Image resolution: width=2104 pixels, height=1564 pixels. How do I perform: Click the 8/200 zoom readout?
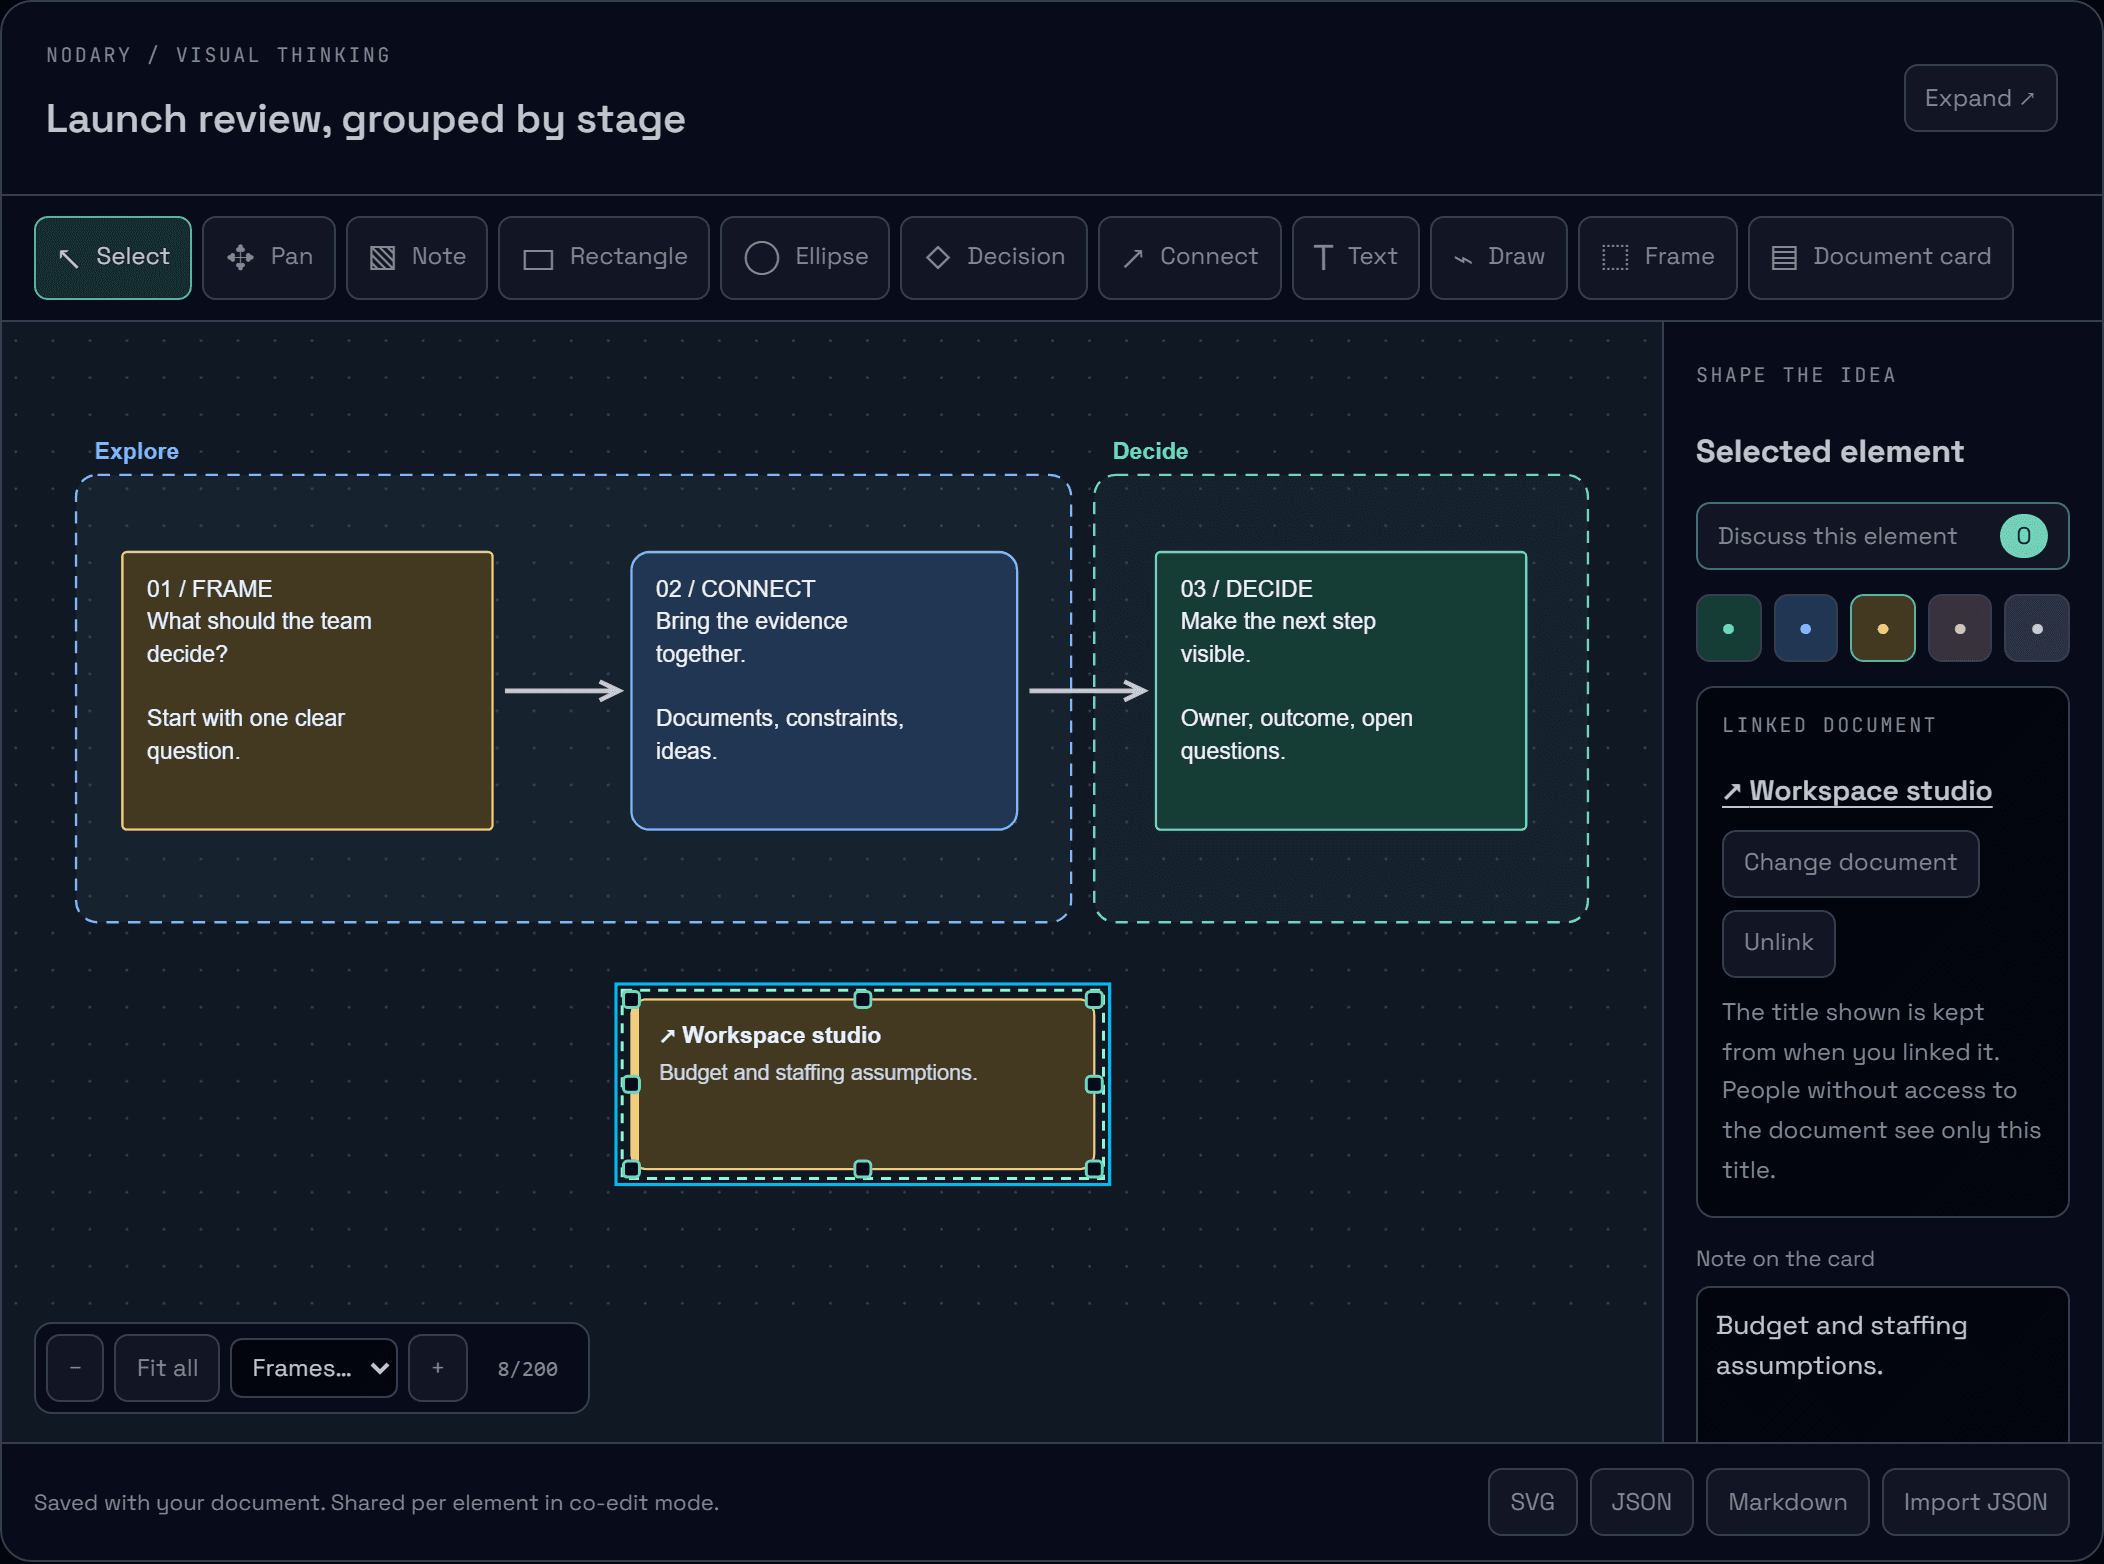click(x=527, y=1369)
